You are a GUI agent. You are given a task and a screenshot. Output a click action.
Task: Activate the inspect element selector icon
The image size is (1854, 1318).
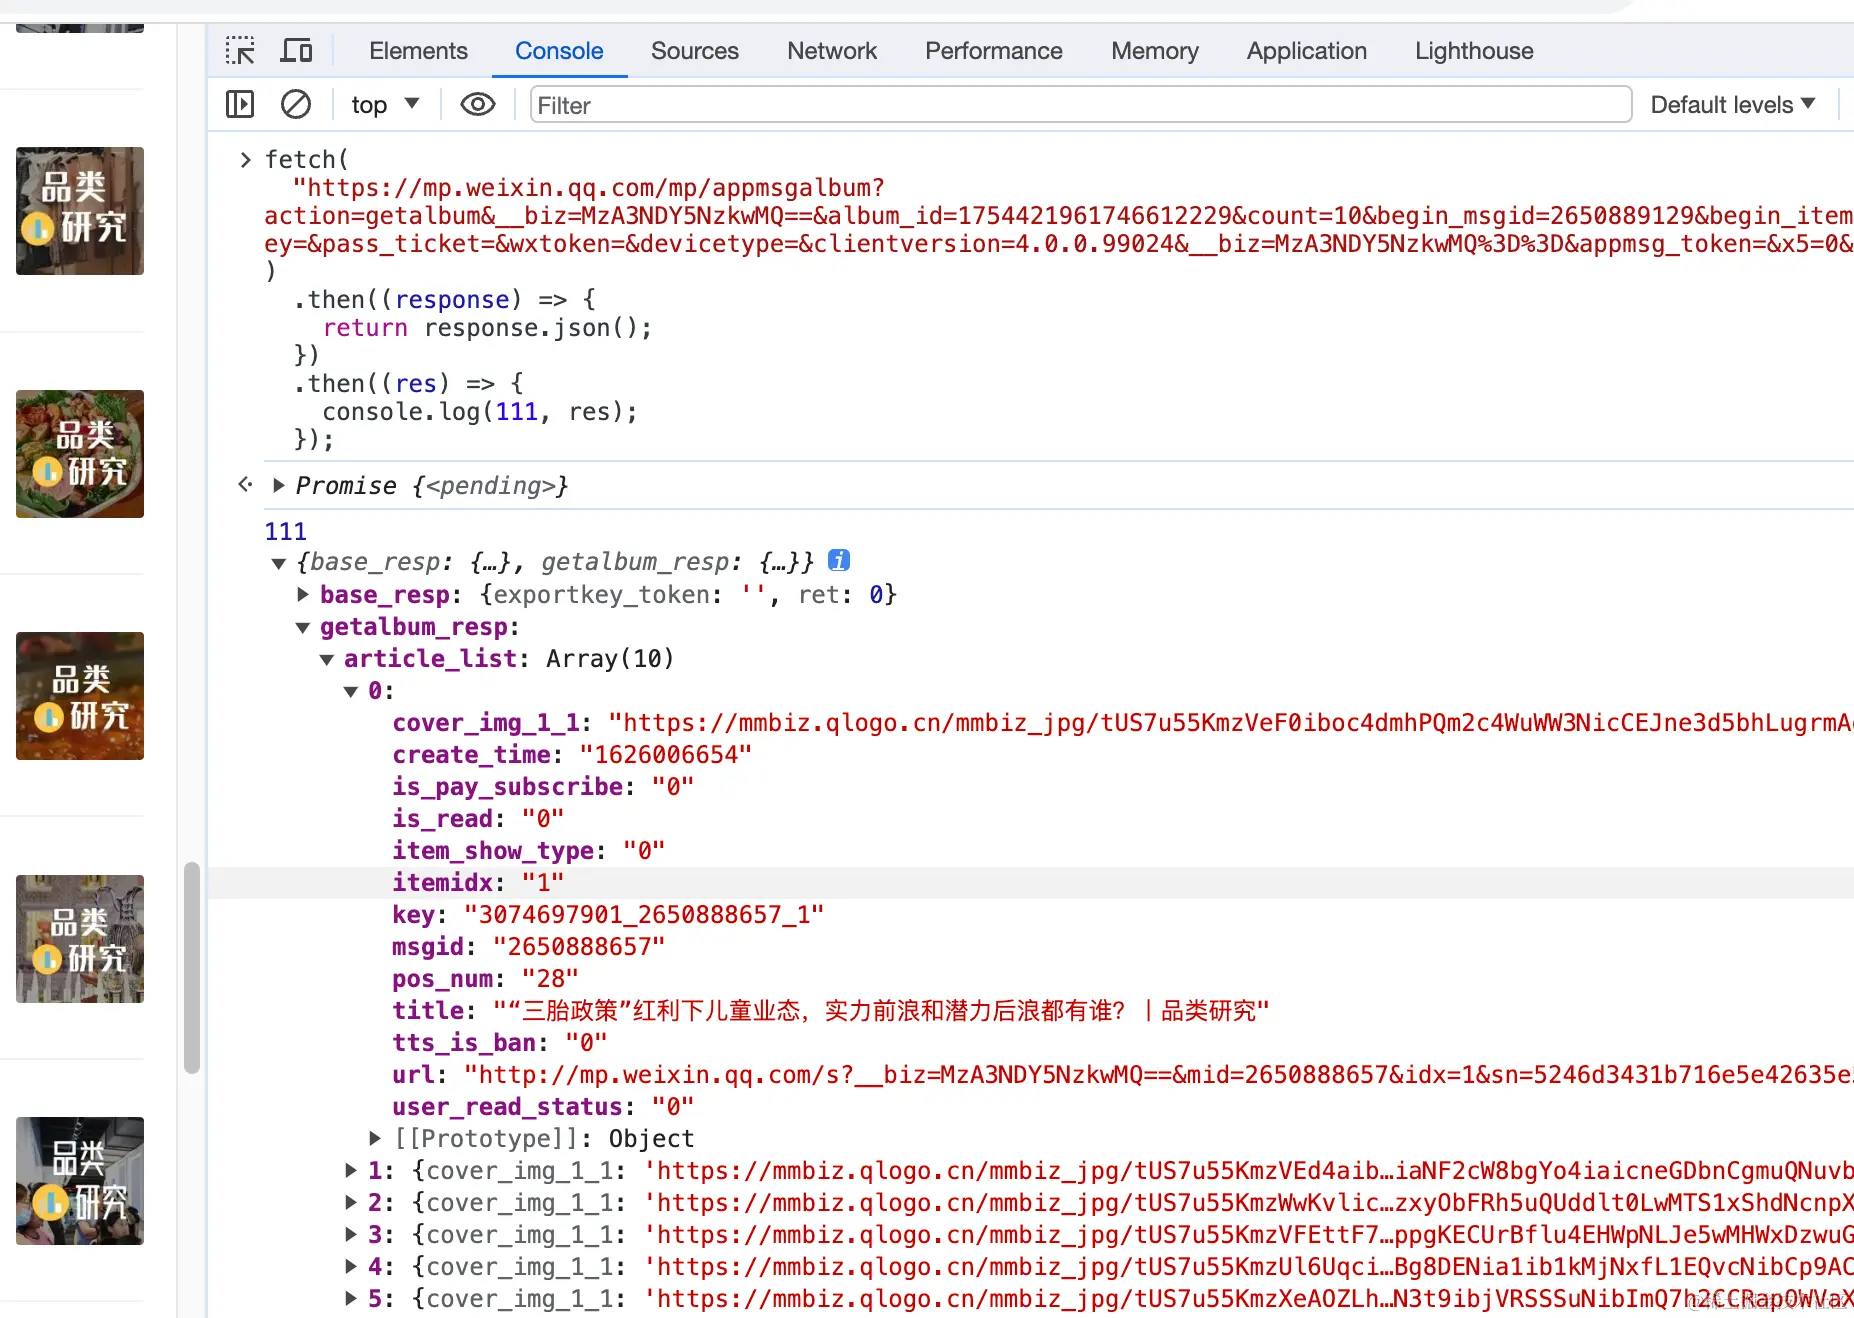pos(240,50)
